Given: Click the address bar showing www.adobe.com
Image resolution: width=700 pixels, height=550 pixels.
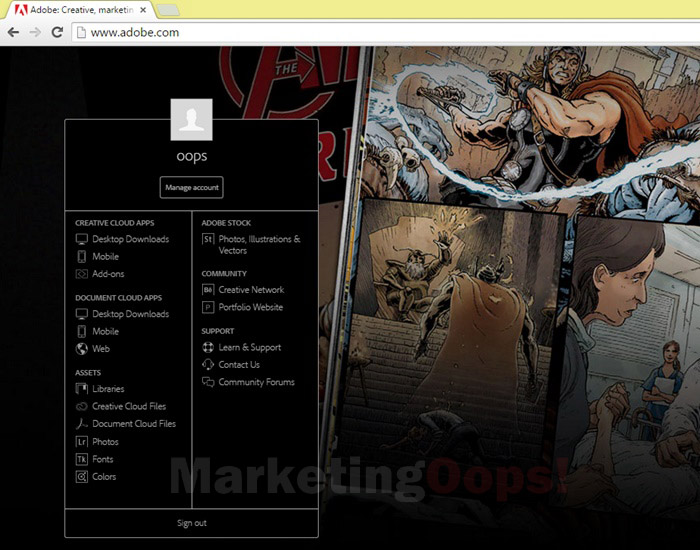Looking at the screenshot, I should click(388, 33).
